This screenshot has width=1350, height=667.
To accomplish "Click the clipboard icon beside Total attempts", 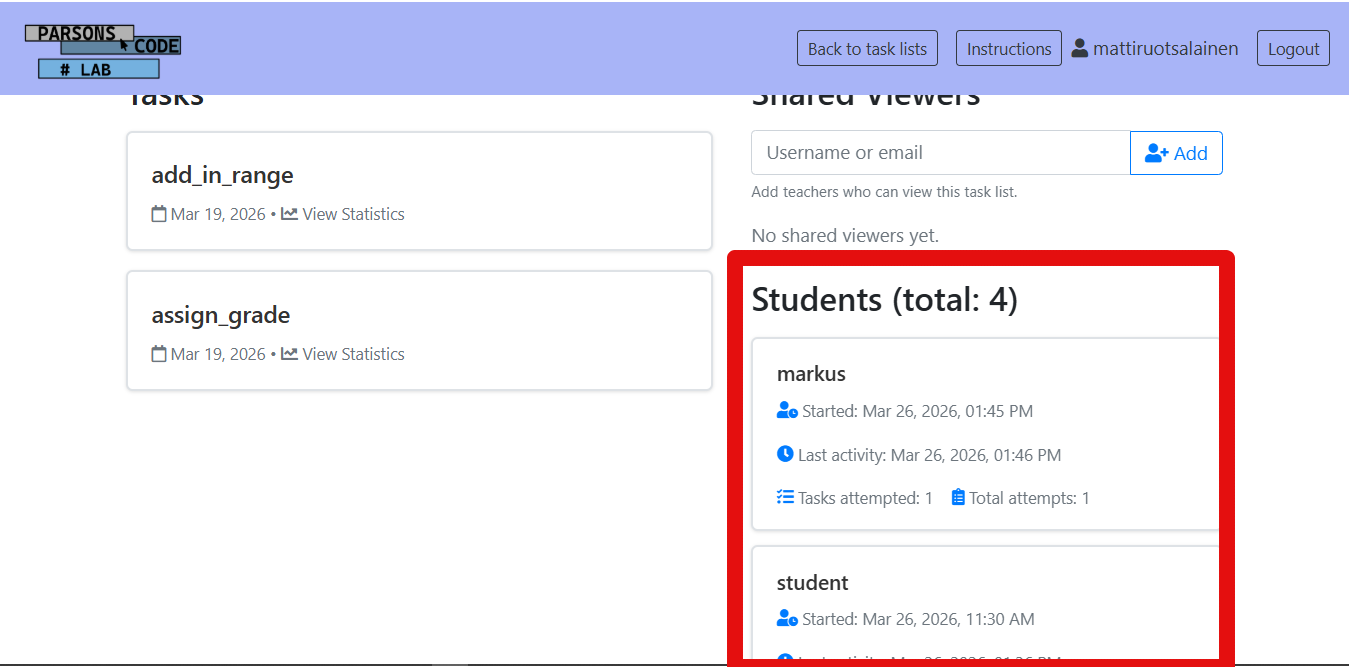I will pos(957,496).
